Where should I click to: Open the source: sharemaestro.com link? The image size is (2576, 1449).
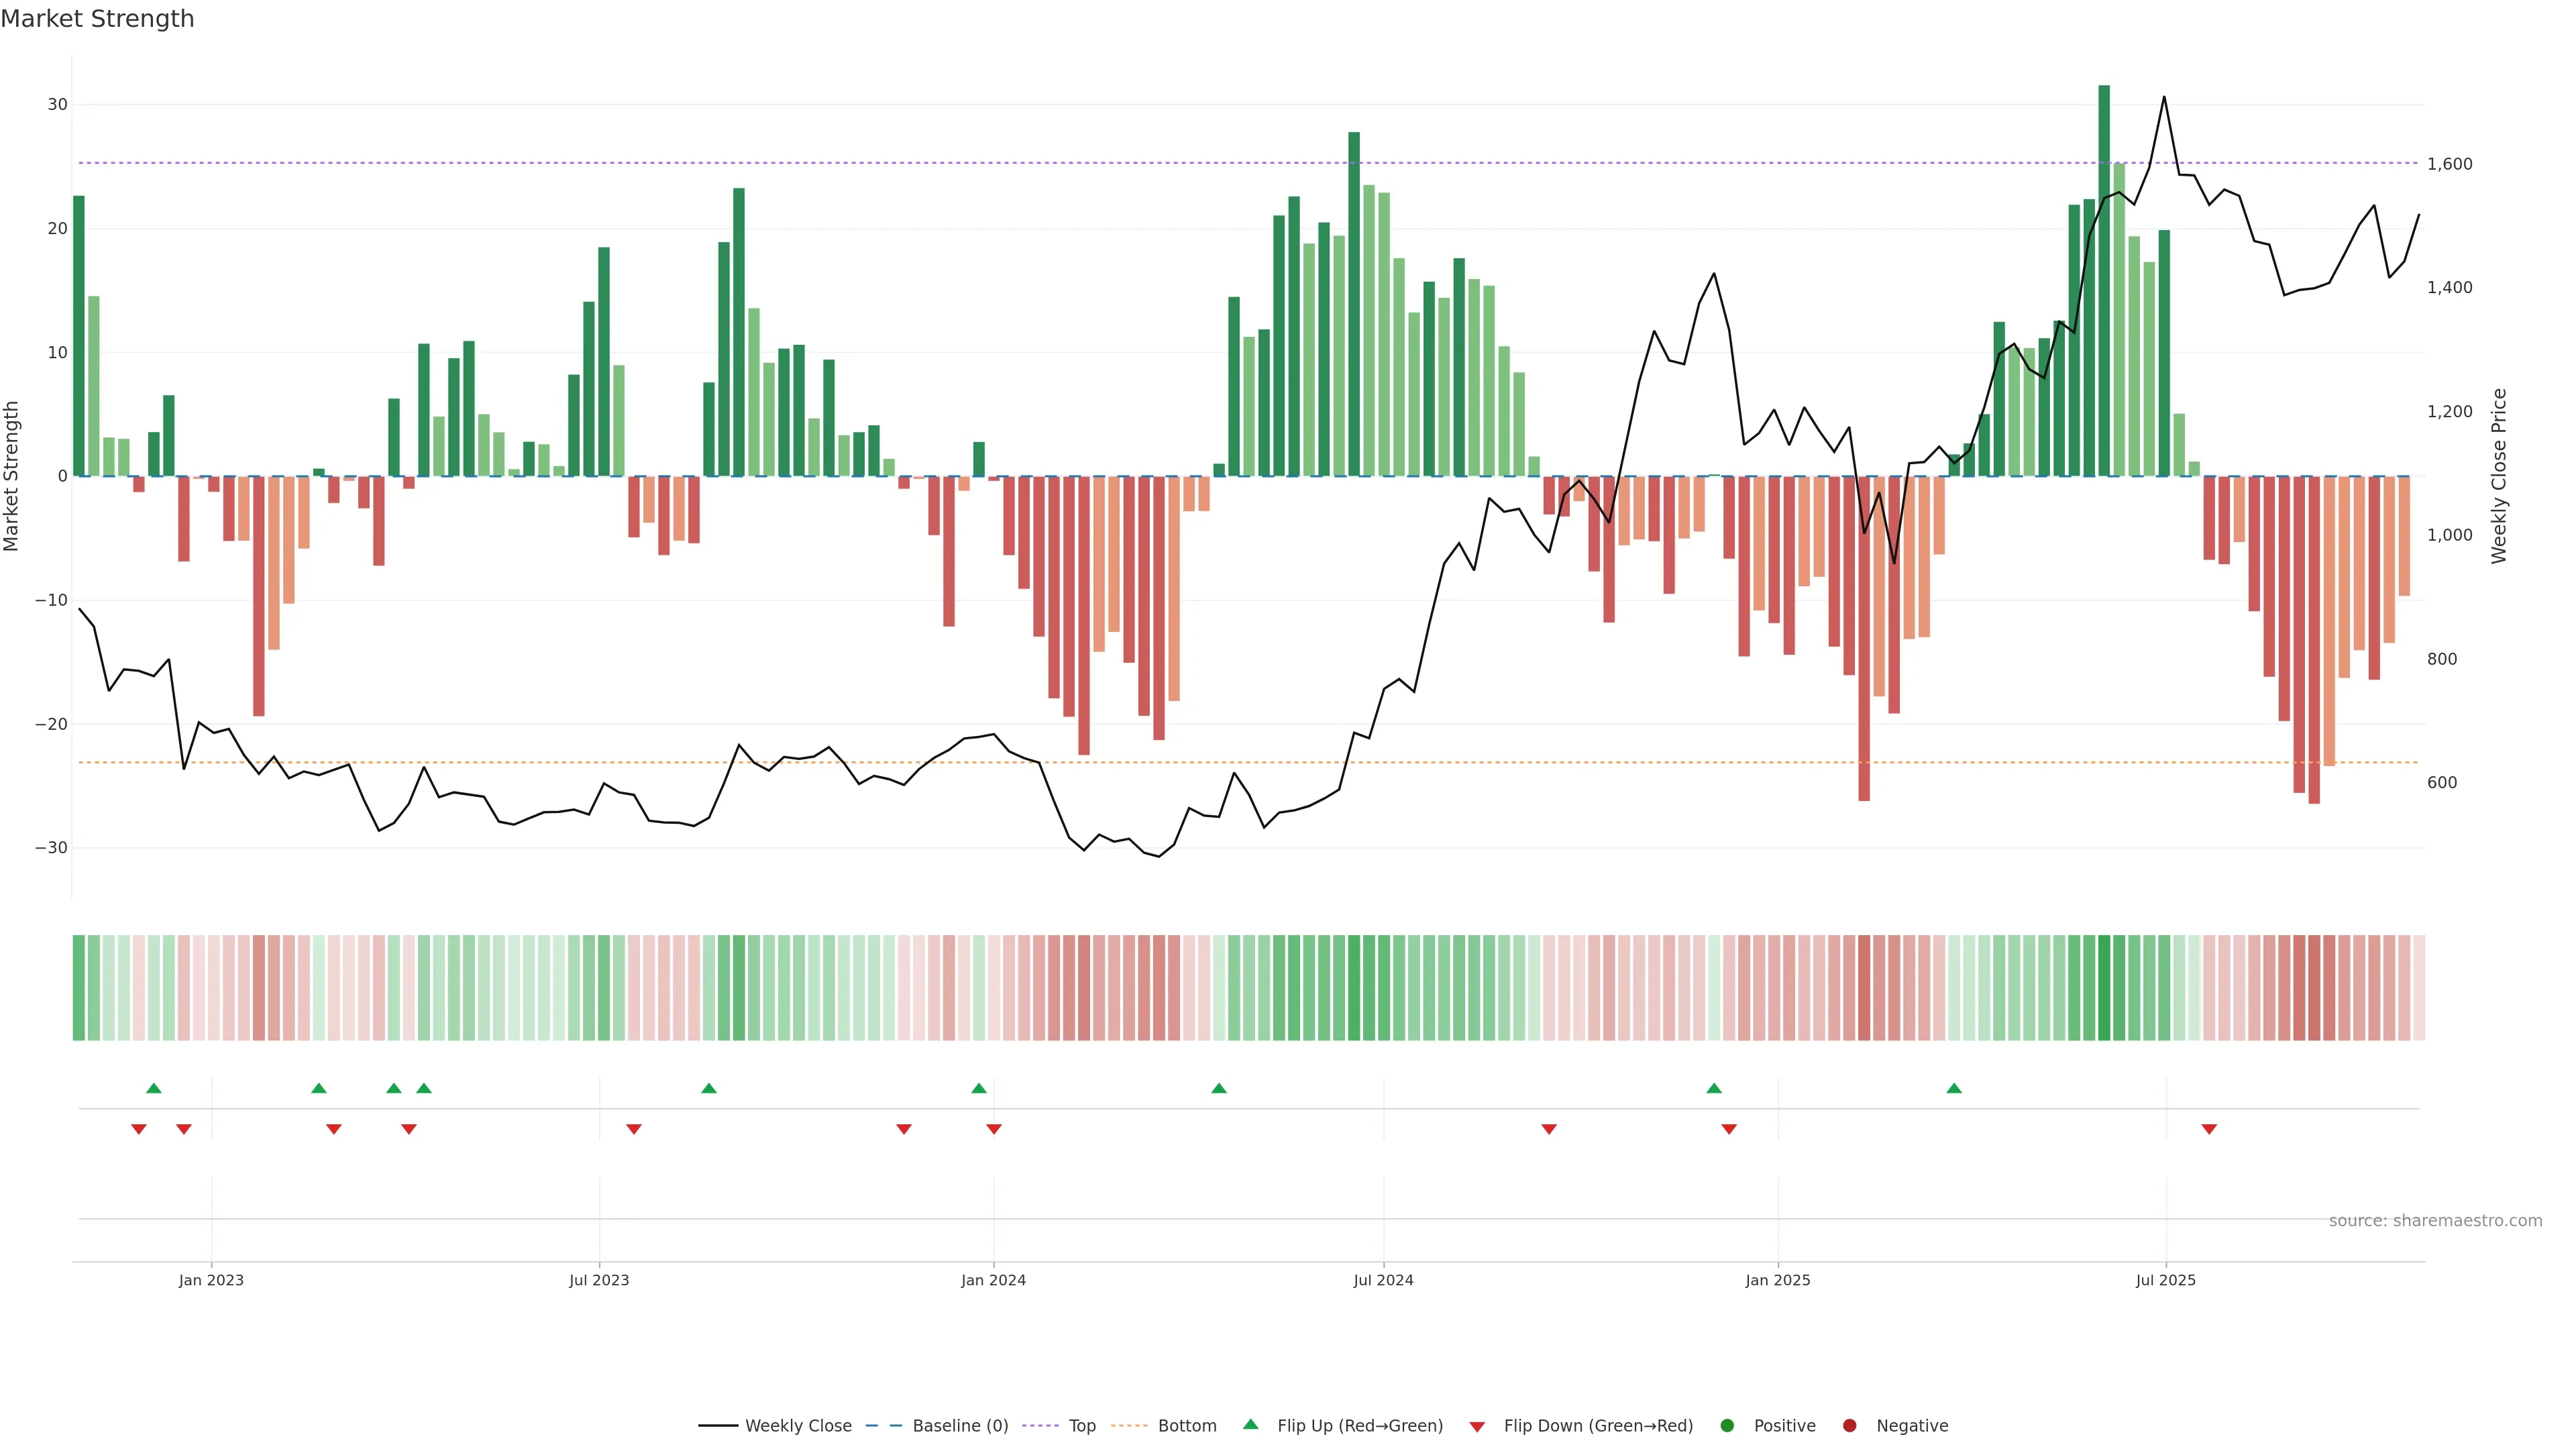point(2435,1220)
